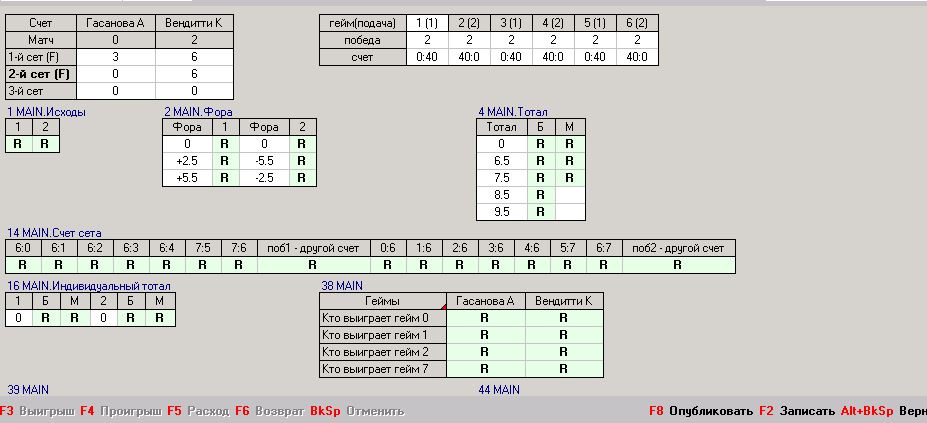Image resolution: width=927 pixels, height=423 pixels.
Task: Select R for player 2 at handicap -2.5
Action: click(x=302, y=177)
